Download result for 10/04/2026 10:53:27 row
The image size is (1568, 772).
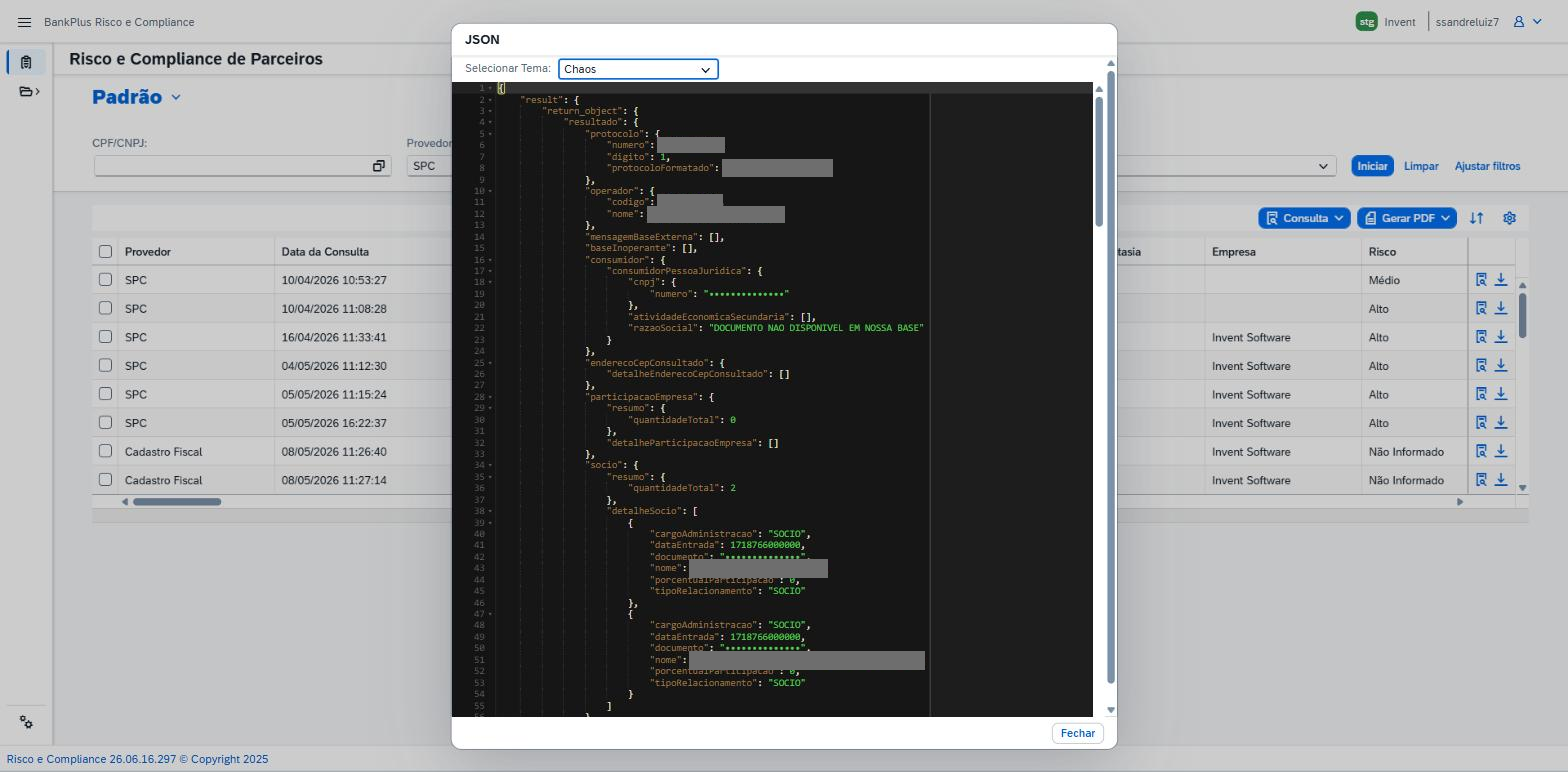pyautogui.click(x=1501, y=280)
